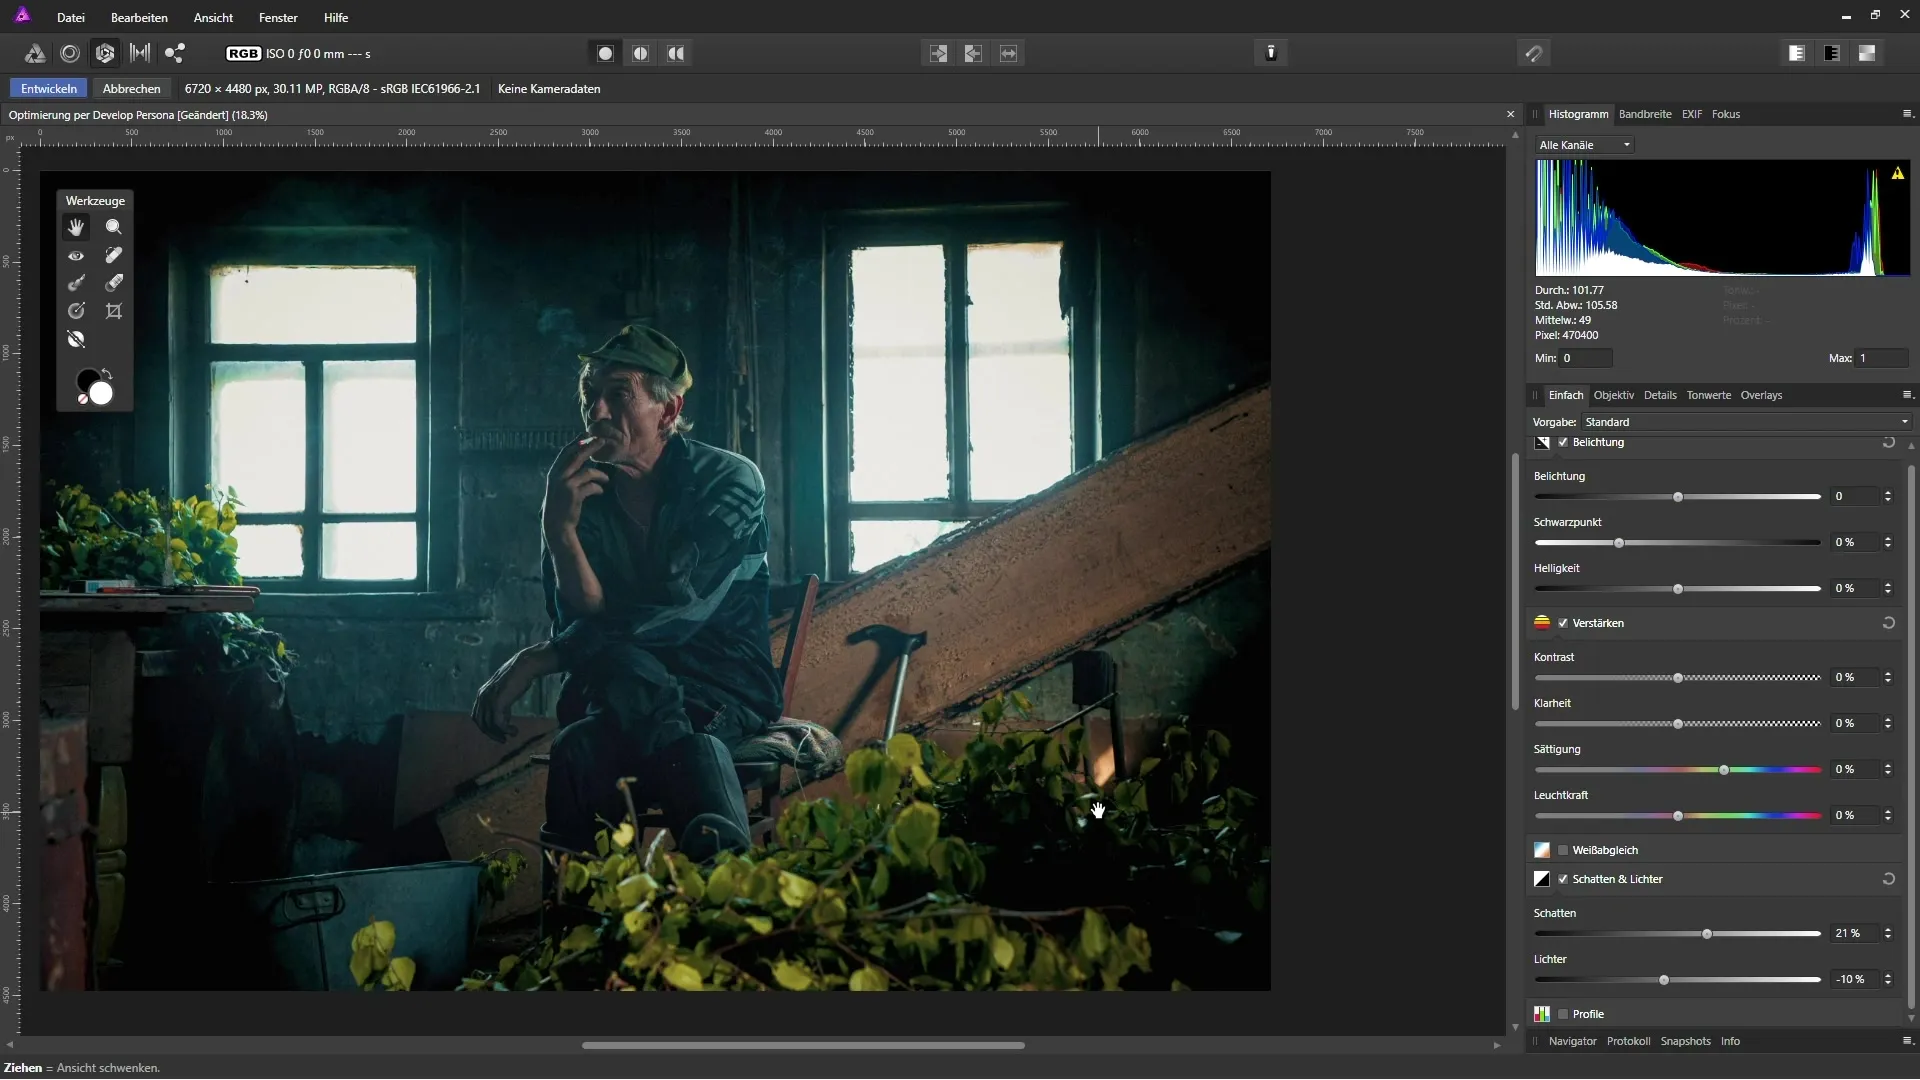Open the Alle Kanäle channel dropdown
Screen dimensions: 1920x1080
1585,145
